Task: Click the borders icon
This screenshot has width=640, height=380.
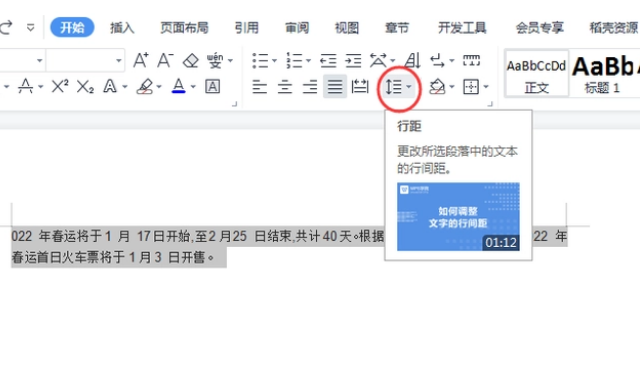Action: coord(471,87)
